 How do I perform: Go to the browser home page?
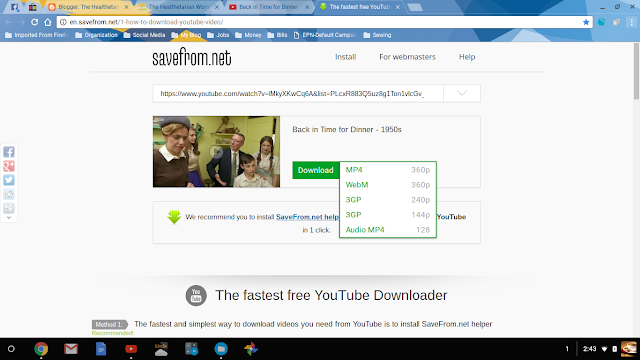click(x=48, y=22)
